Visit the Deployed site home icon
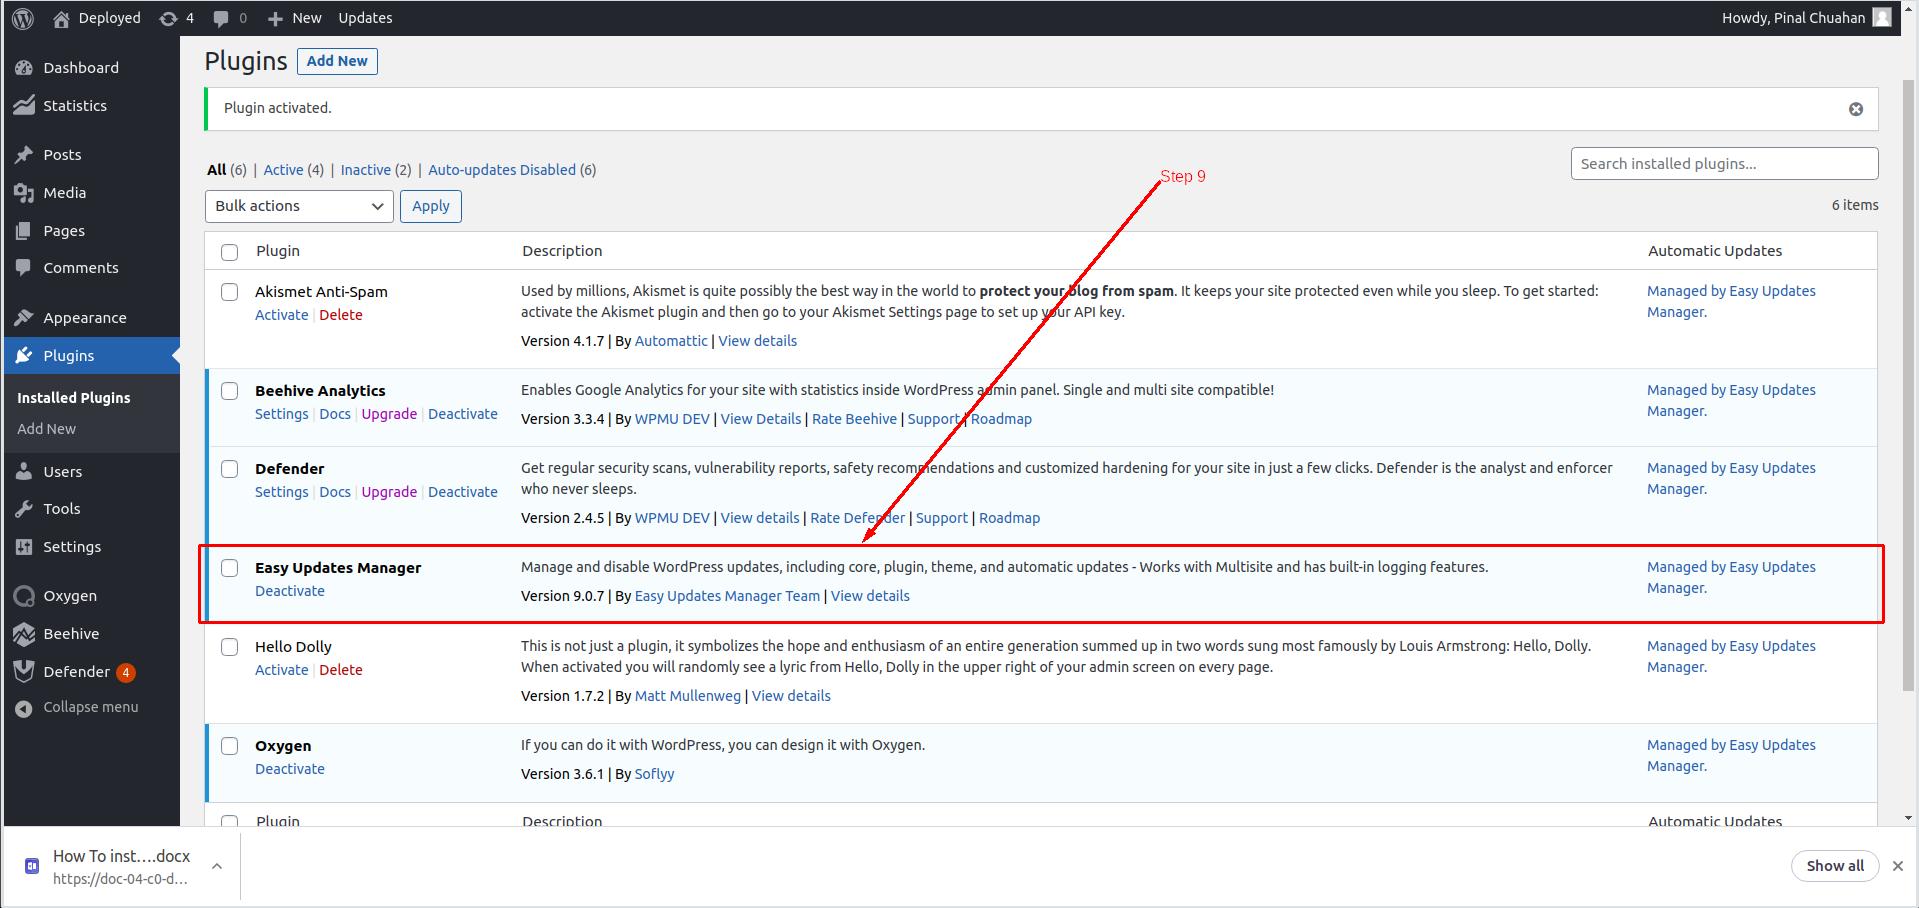 coord(62,18)
